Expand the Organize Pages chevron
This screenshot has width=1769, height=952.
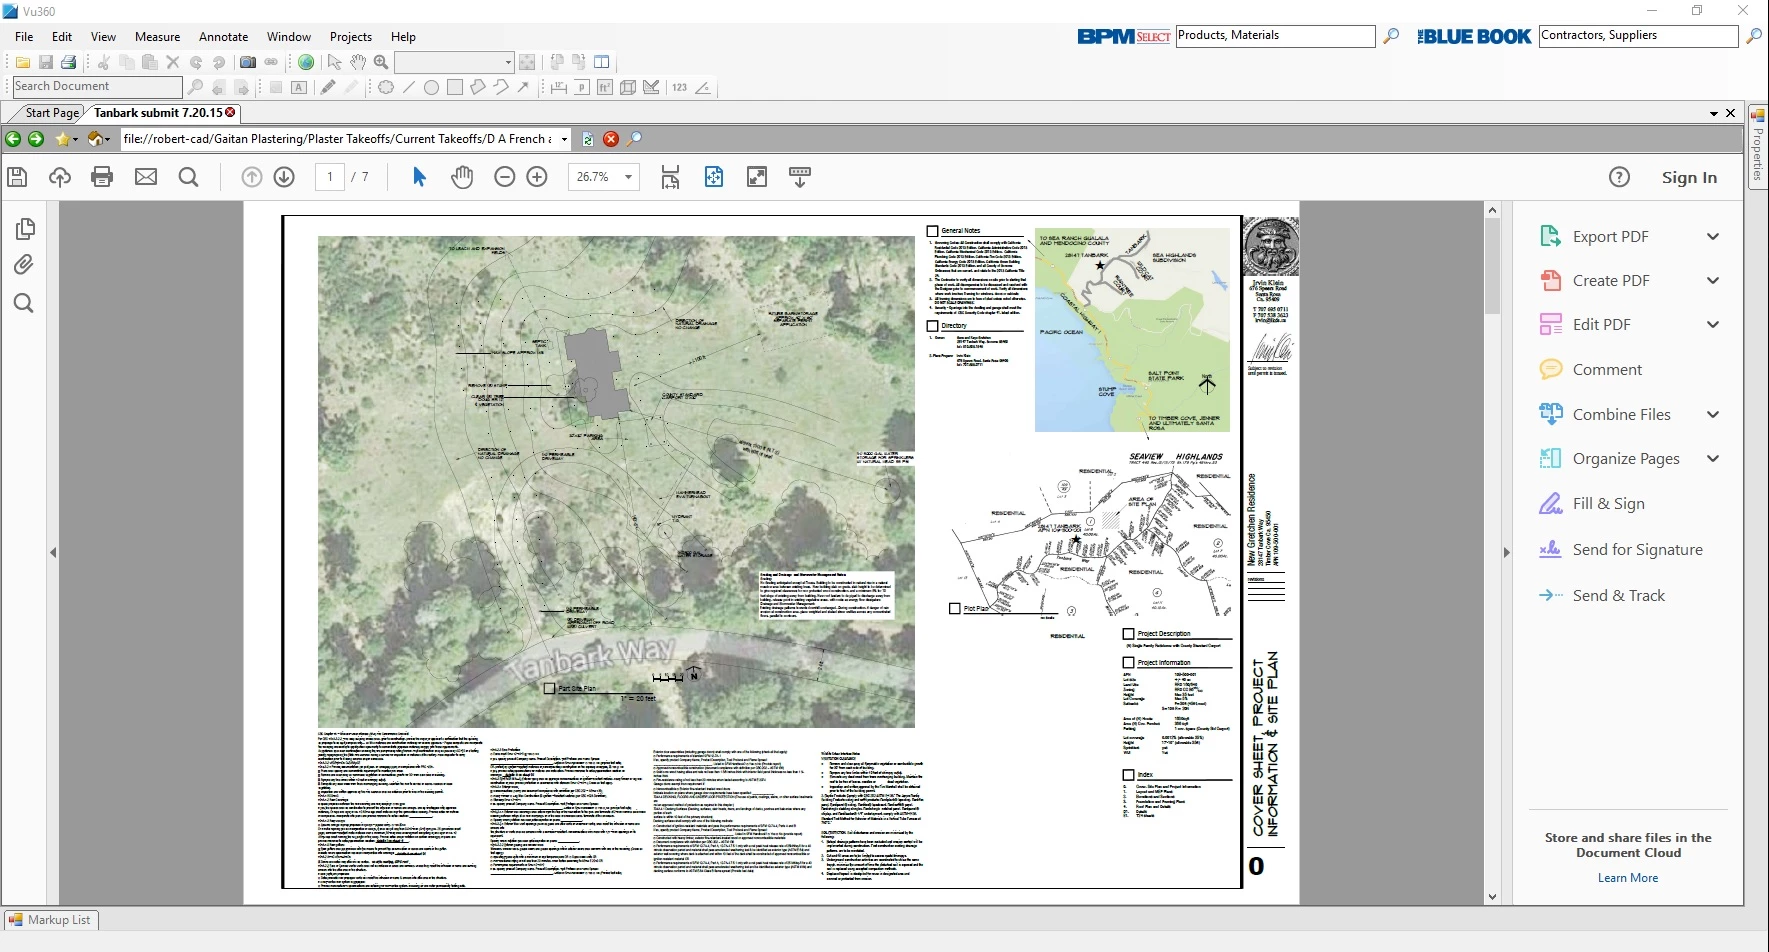coord(1712,459)
